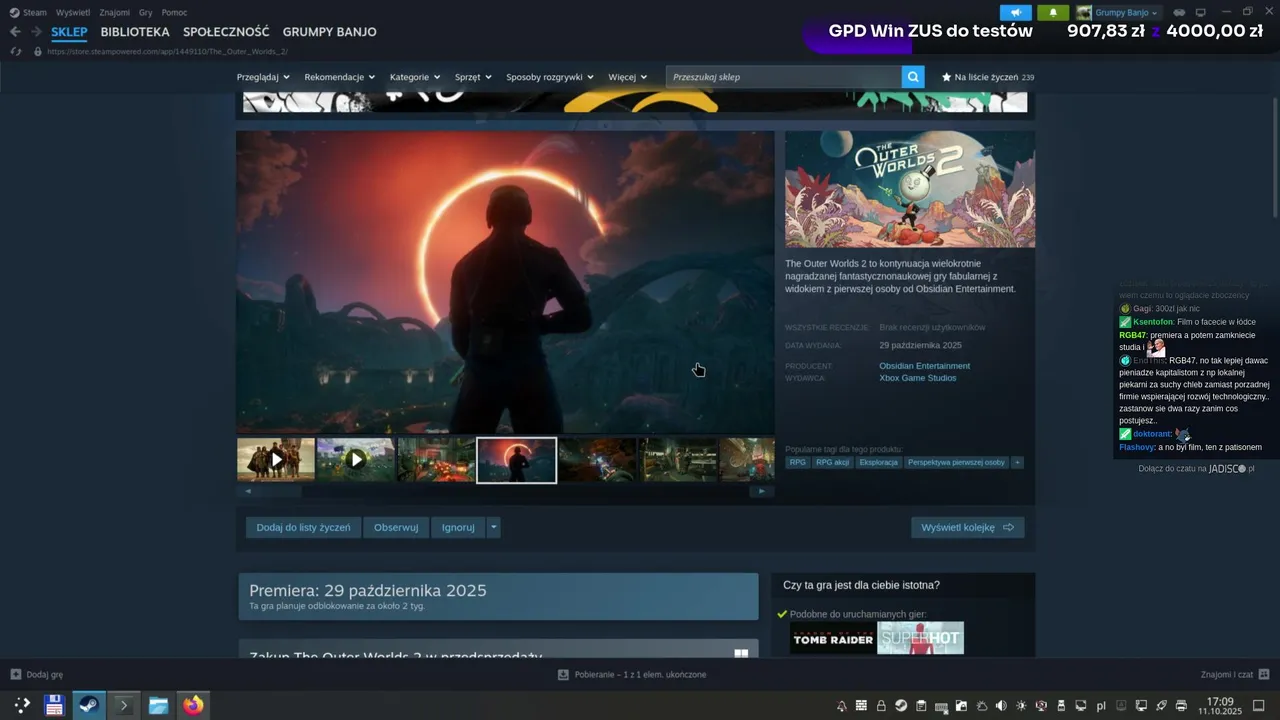
Task: Click the thumbnail strip horizontal scrollbar
Action: pyautogui.click(x=505, y=491)
